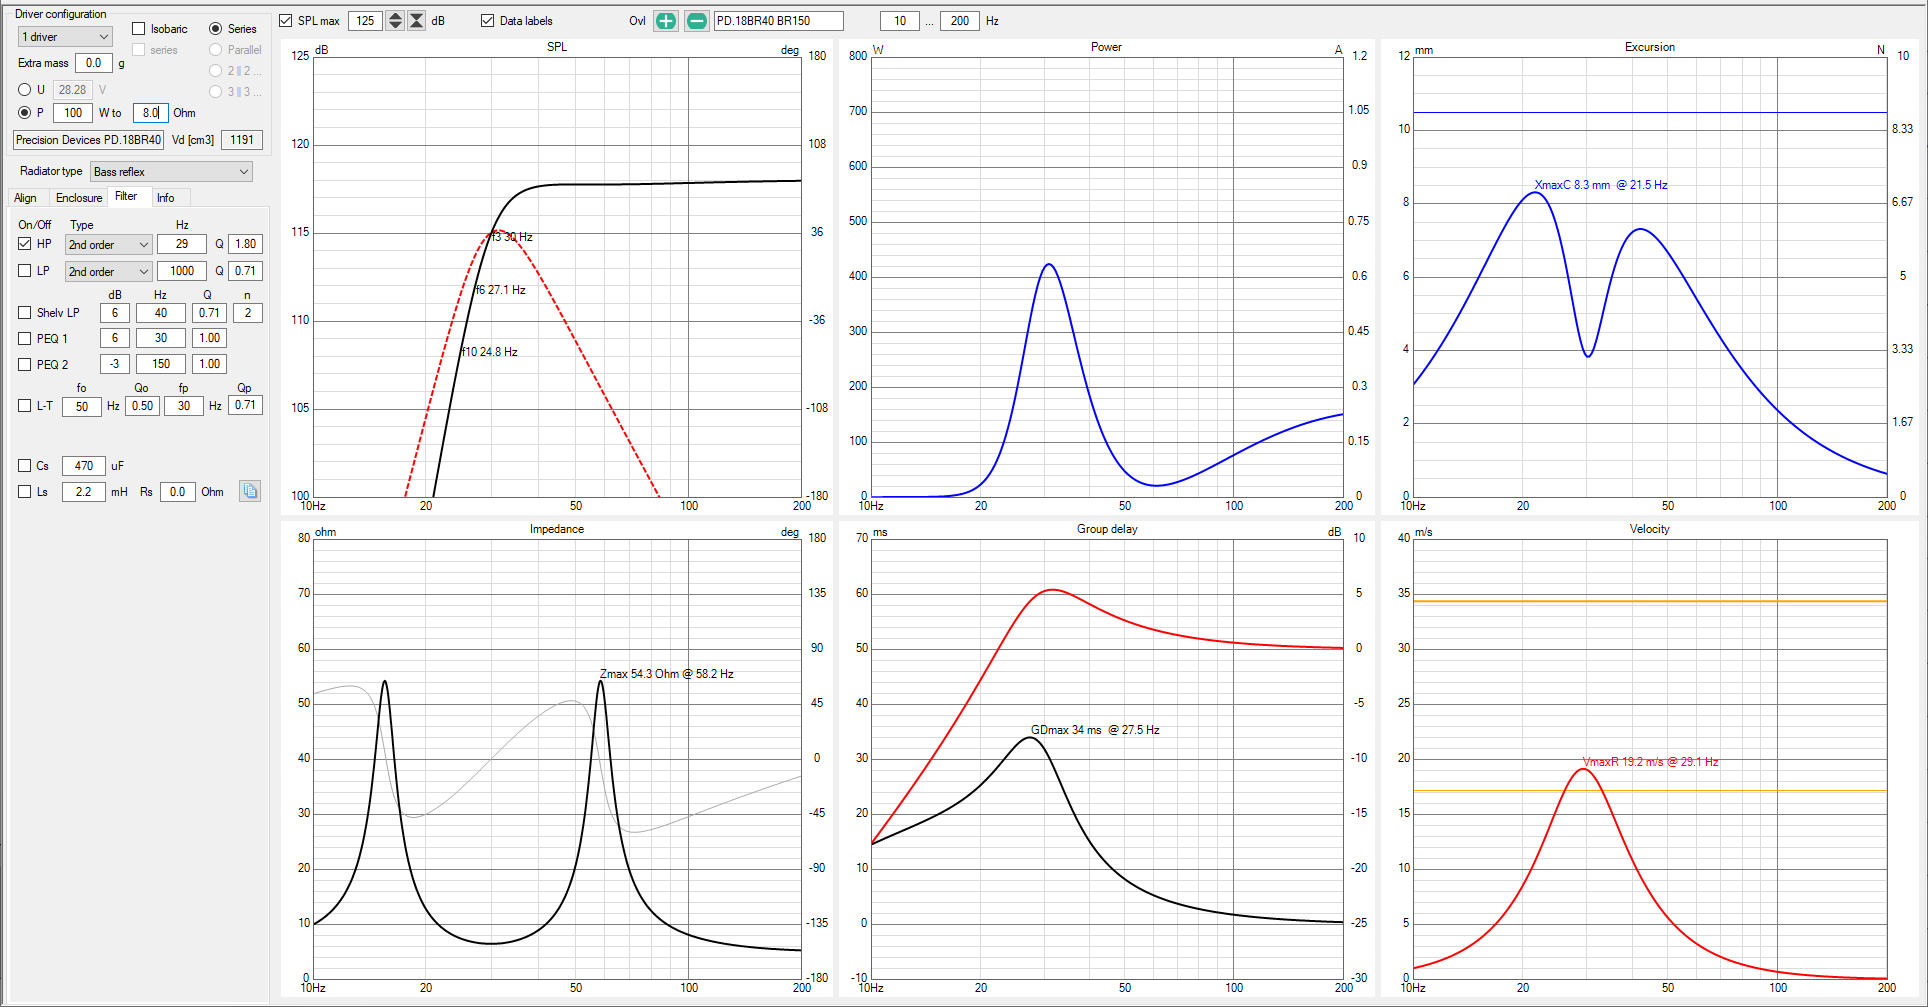Click the power value 100 W field
Viewport: 1928px width, 1007px height.
[x=73, y=113]
